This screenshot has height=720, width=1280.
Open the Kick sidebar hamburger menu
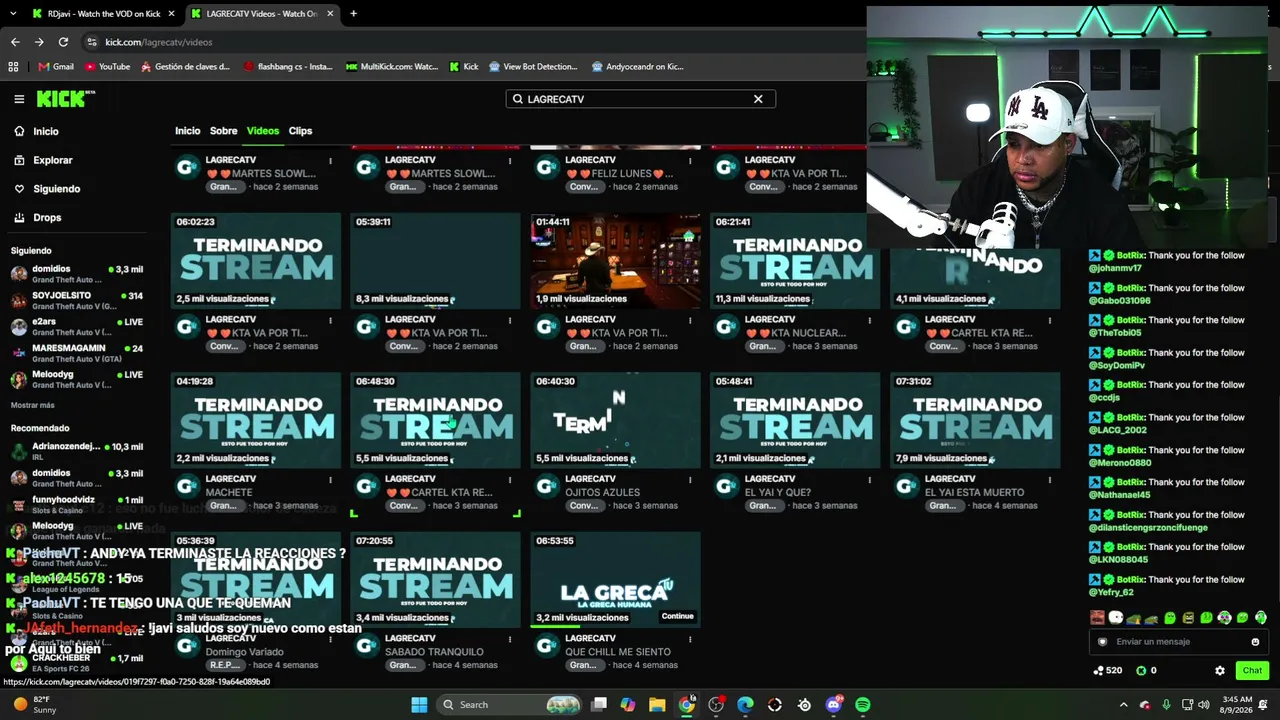tap(19, 99)
